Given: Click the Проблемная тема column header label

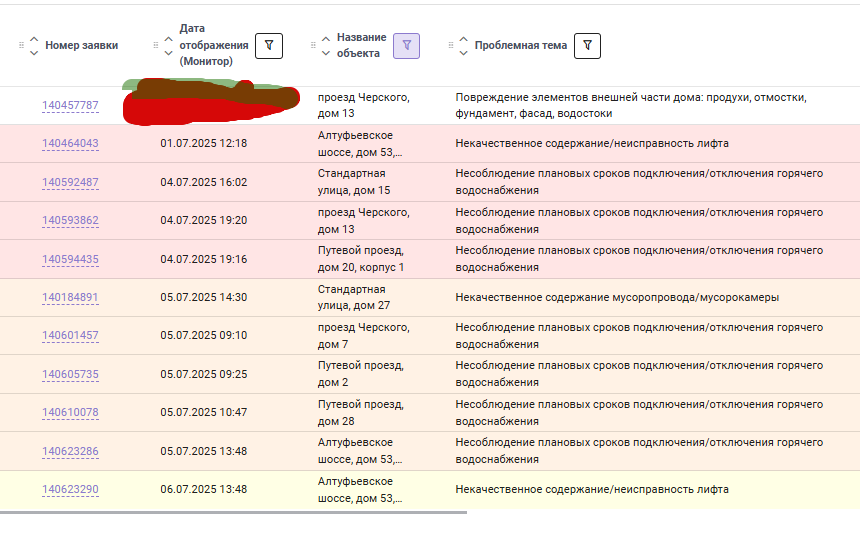Looking at the screenshot, I should [x=520, y=46].
